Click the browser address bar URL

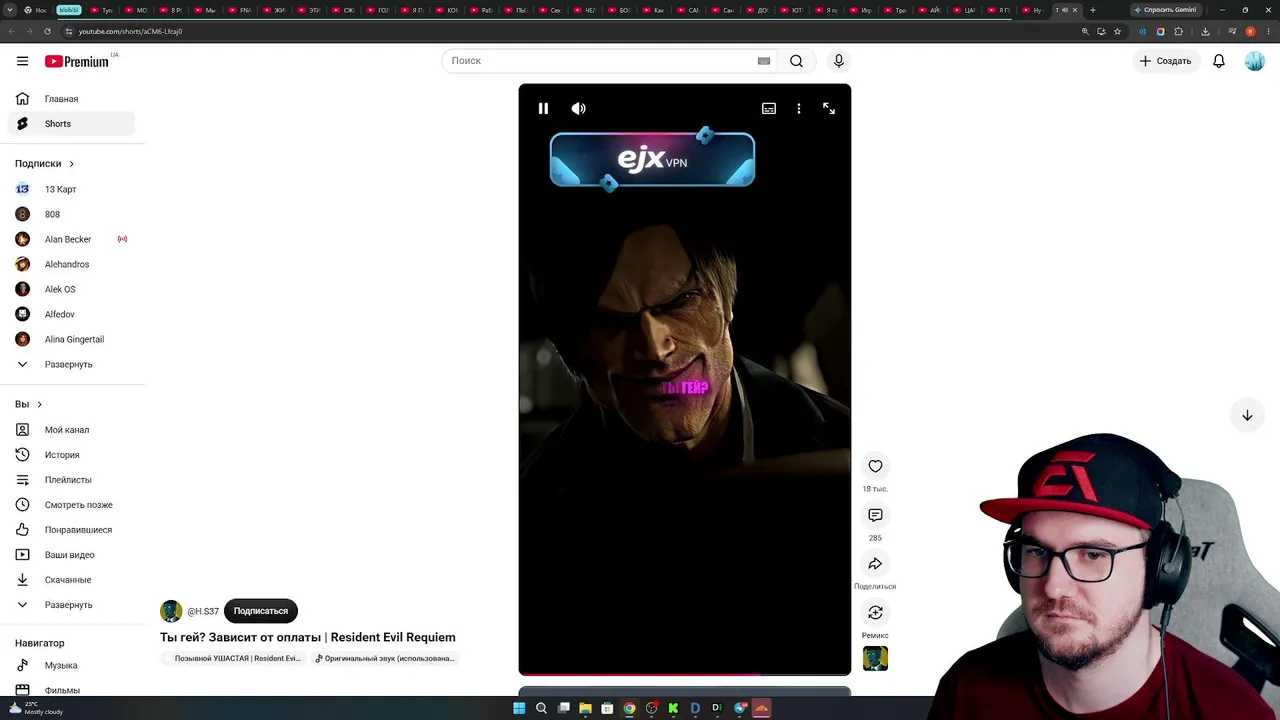pos(130,31)
